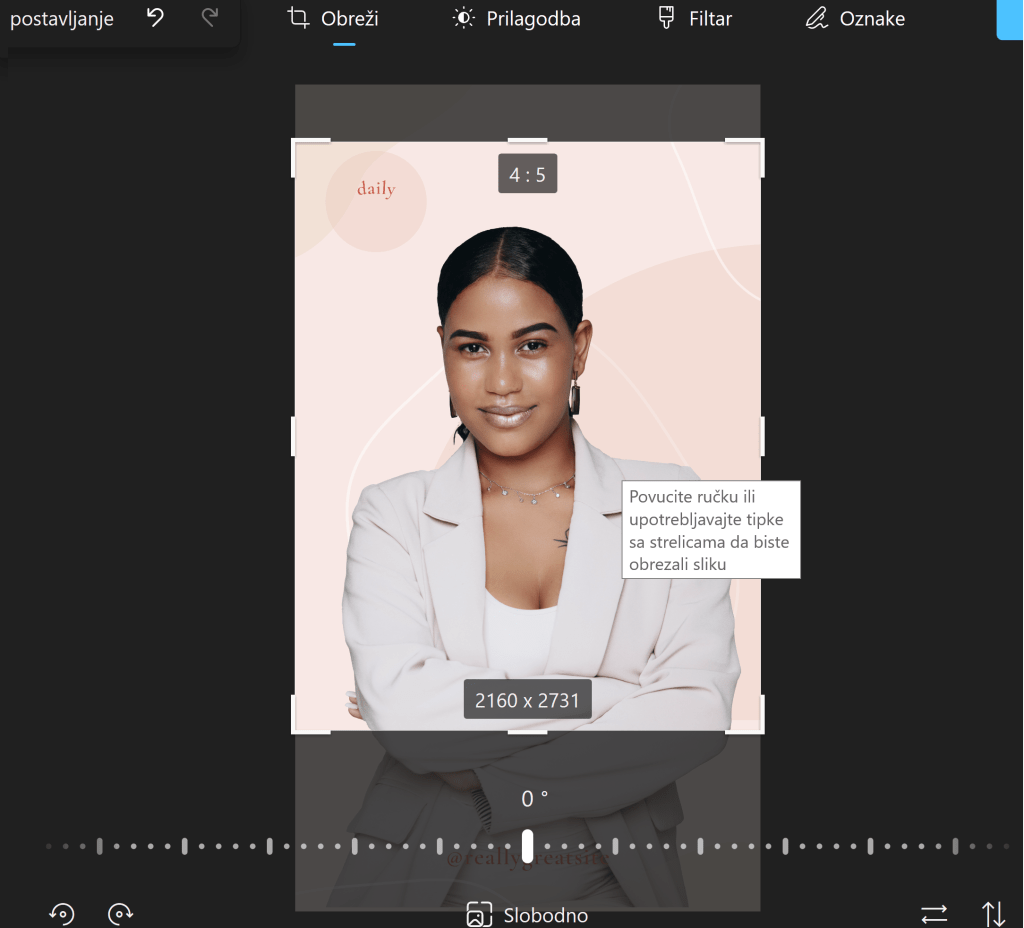
Task: Open the Prilagodba adjustment tab
Action: [x=516, y=19]
